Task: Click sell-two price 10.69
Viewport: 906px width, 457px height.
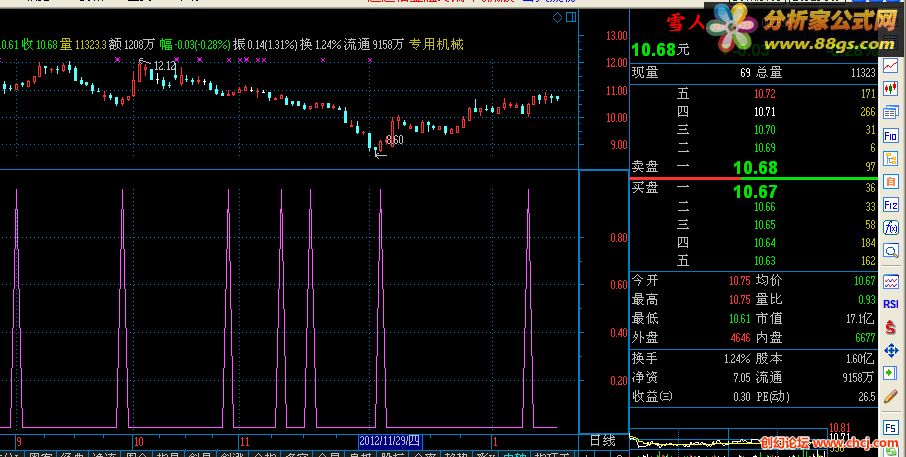Action: [764, 148]
